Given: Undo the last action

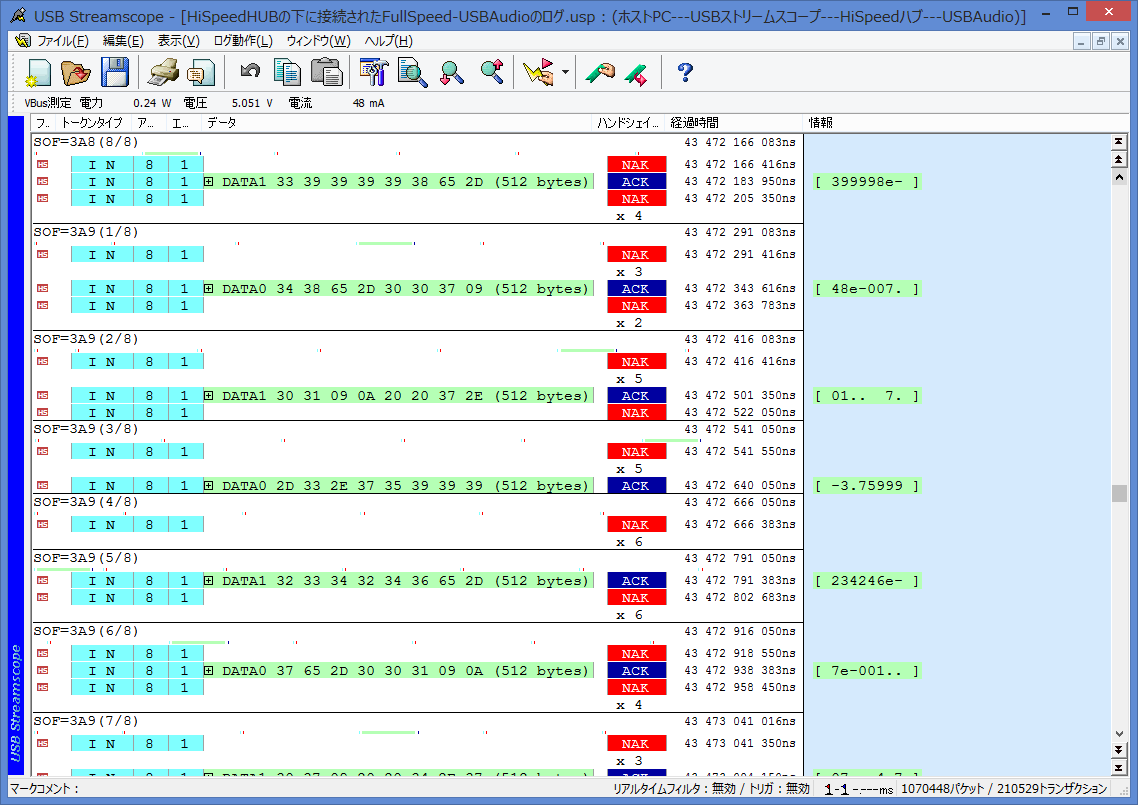Looking at the screenshot, I should tap(250, 71).
